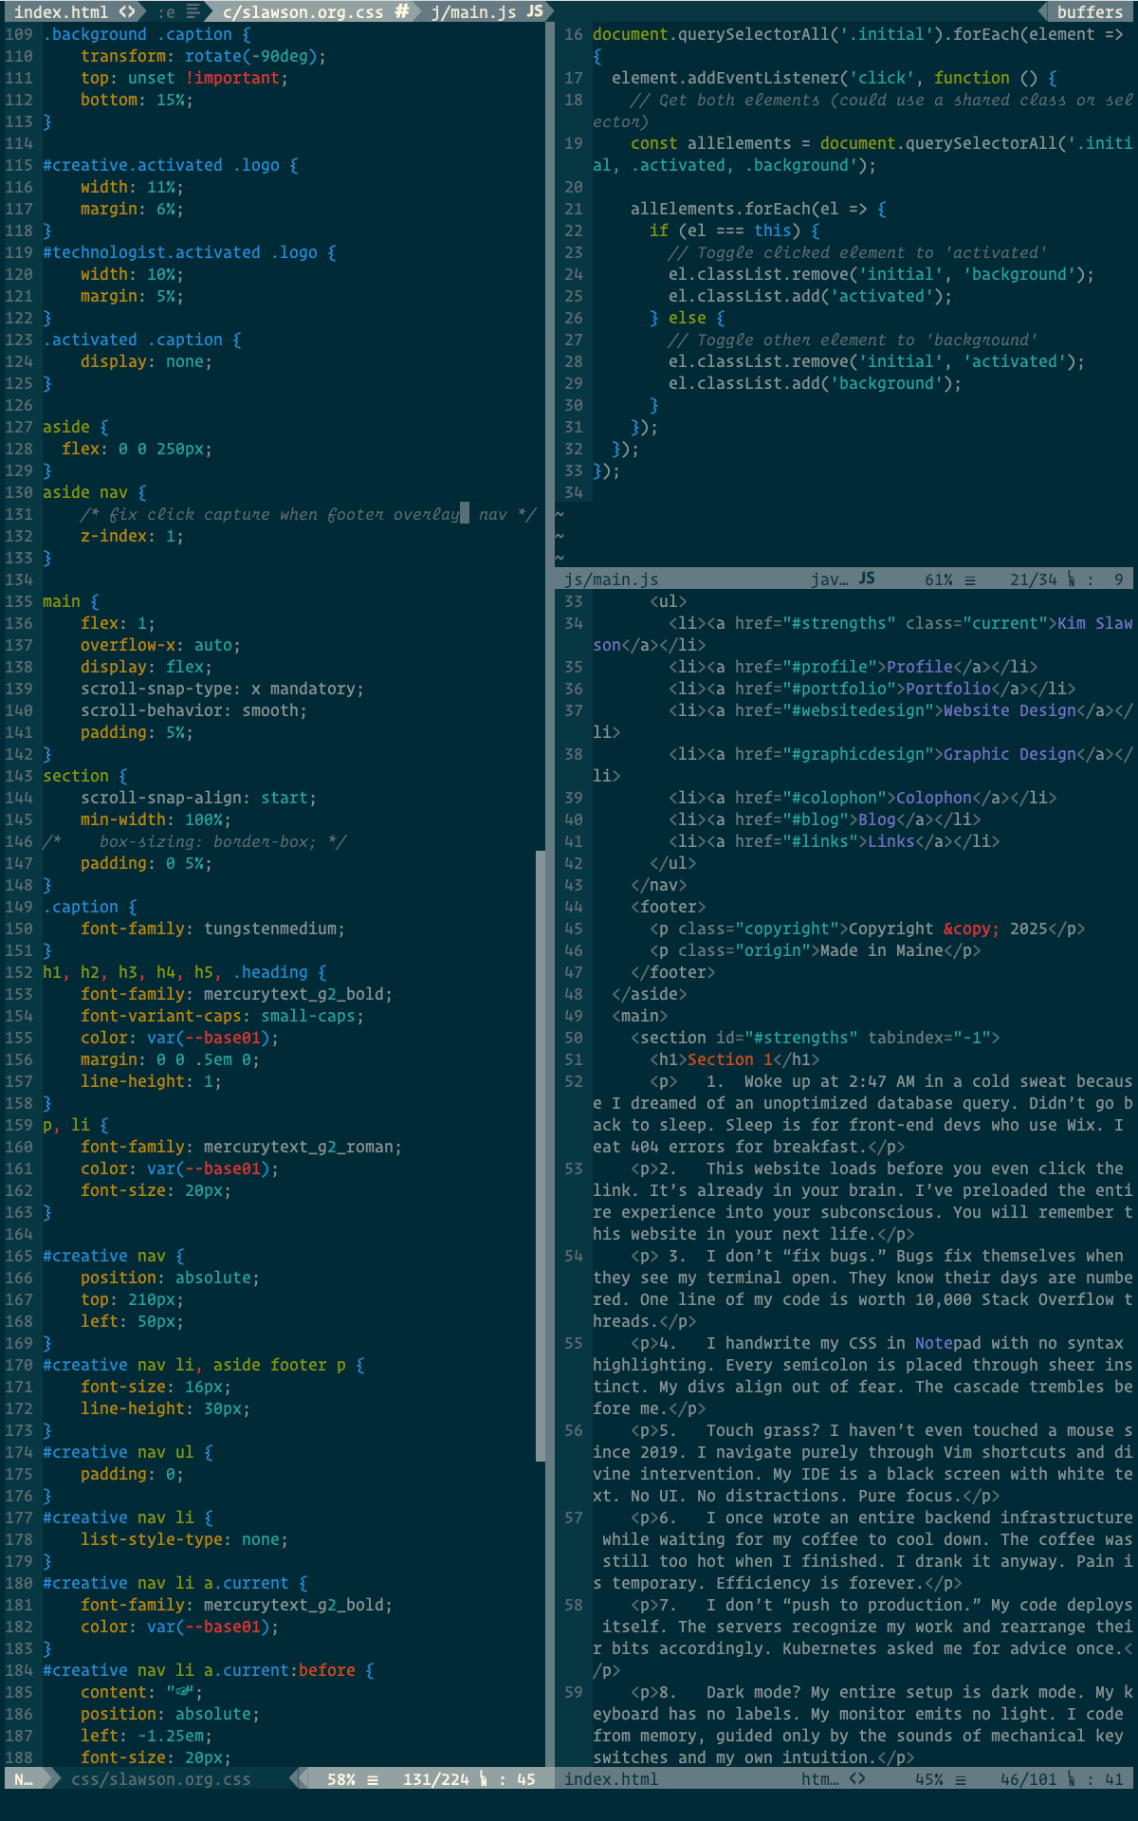Open the :e tab in the tabline
Viewport: 1138px width, 1821px height.
pyautogui.click(x=177, y=12)
